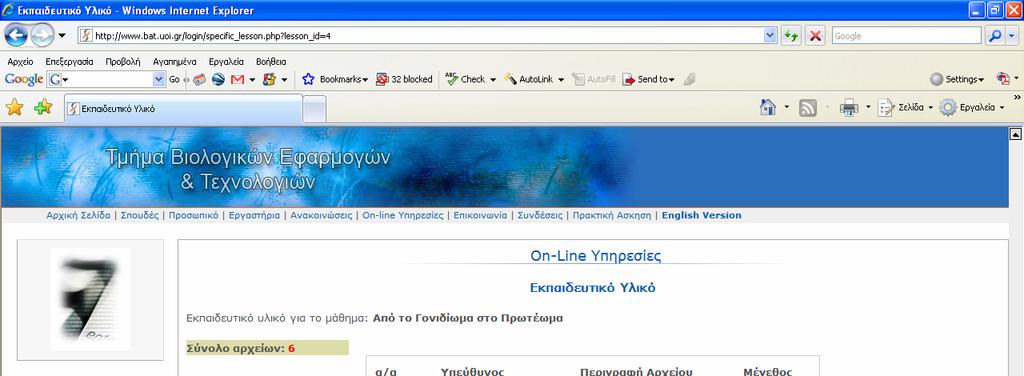This screenshot has height=376, width=1024.
Task: Go forward with the Forward arrow button
Action: (42, 35)
